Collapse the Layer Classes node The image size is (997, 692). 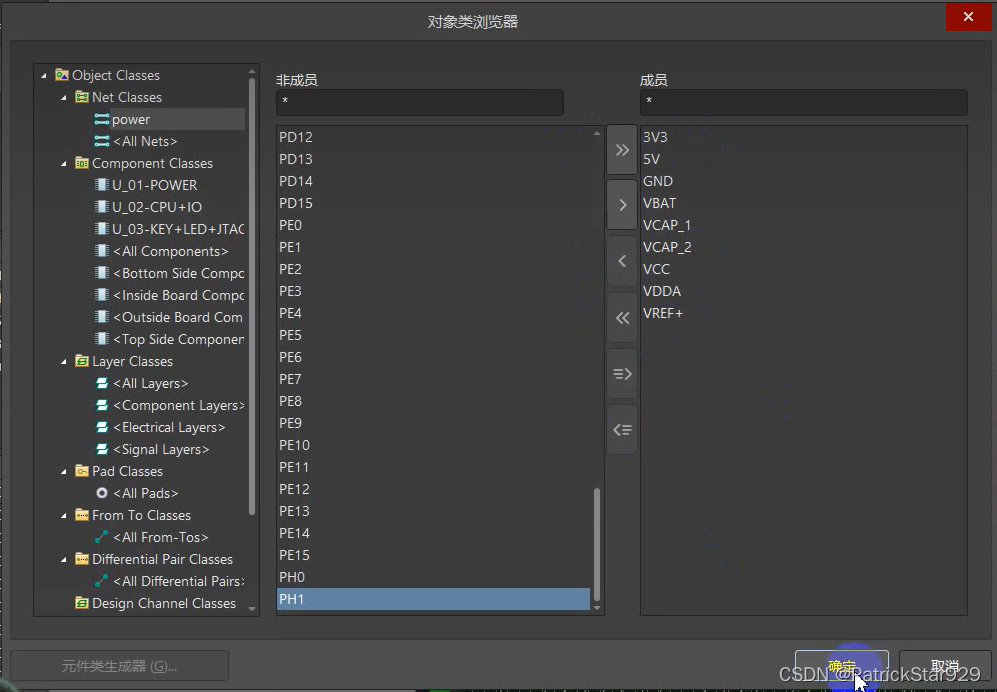point(65,362)
